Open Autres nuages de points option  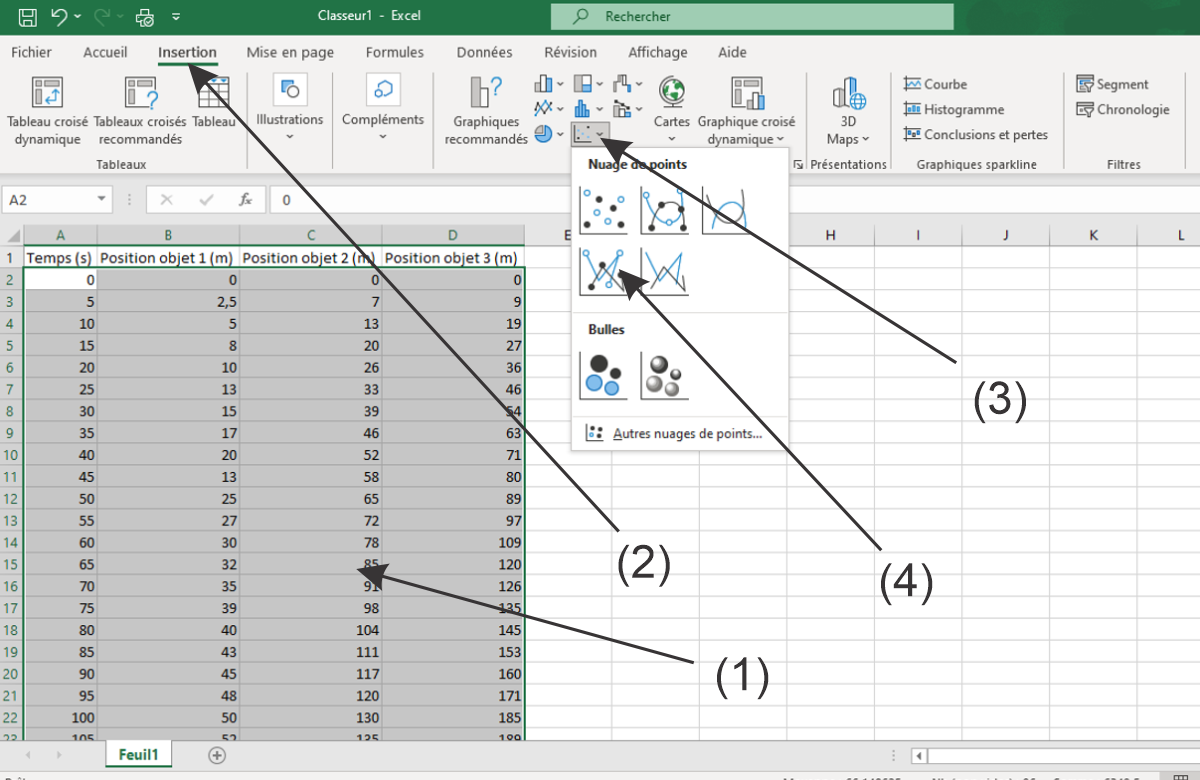tap(686, 434)
